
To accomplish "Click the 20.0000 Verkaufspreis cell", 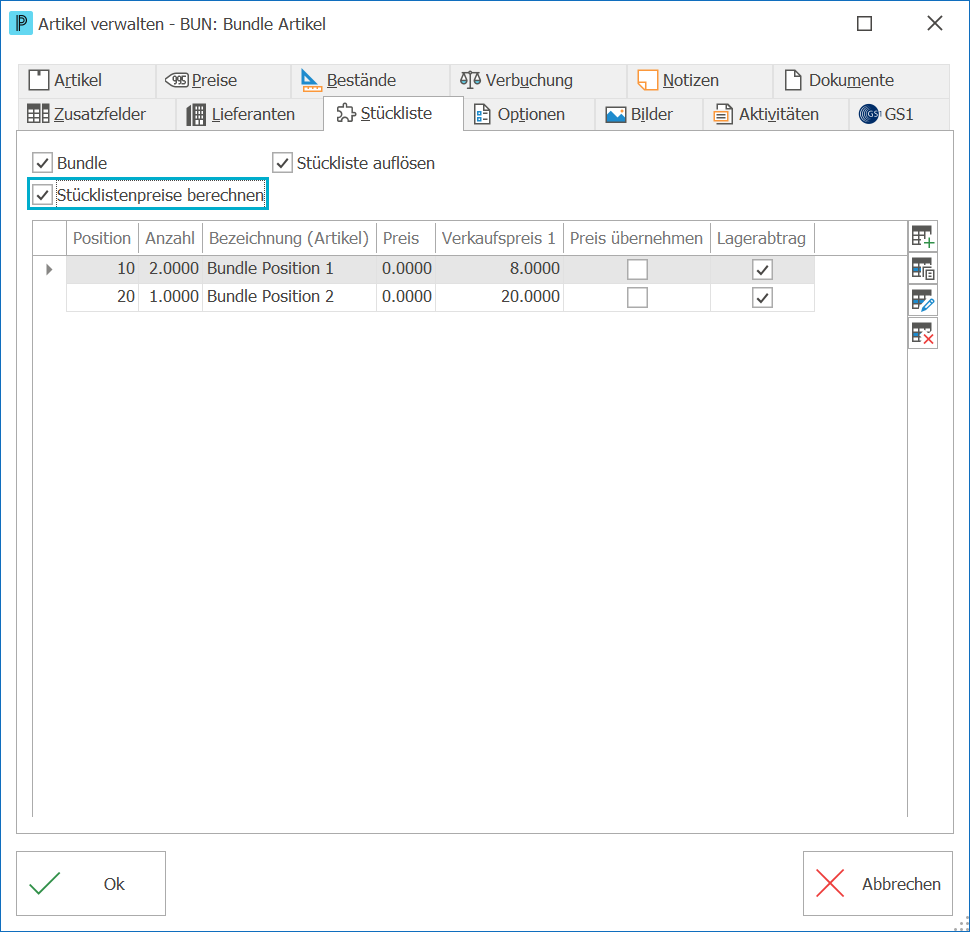I will click(499, 297).
